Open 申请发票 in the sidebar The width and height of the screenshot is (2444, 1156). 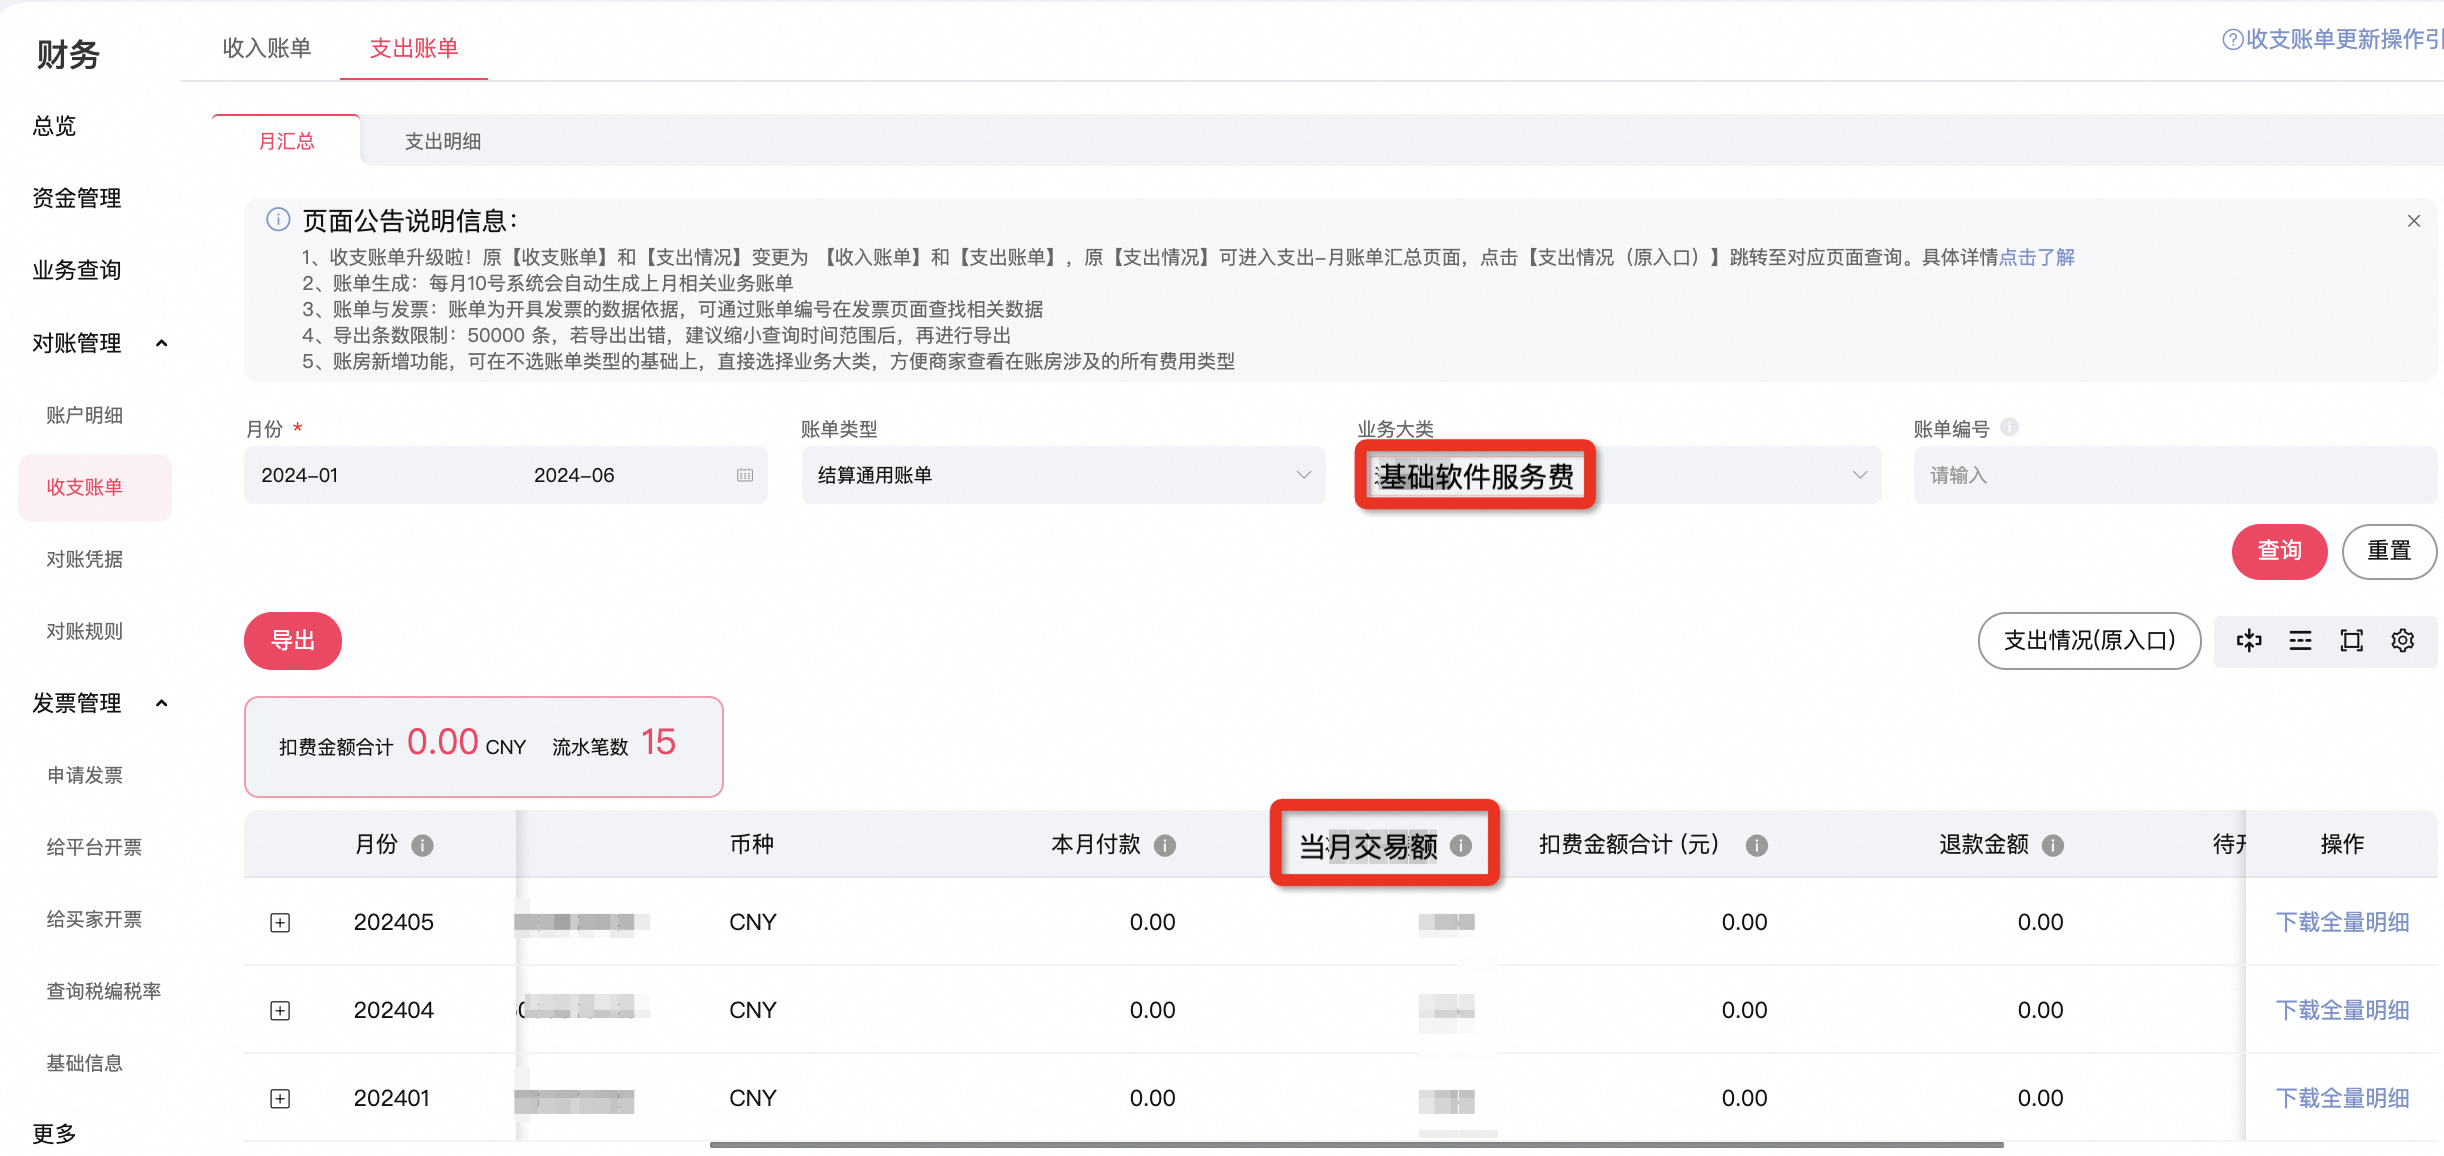85,775
